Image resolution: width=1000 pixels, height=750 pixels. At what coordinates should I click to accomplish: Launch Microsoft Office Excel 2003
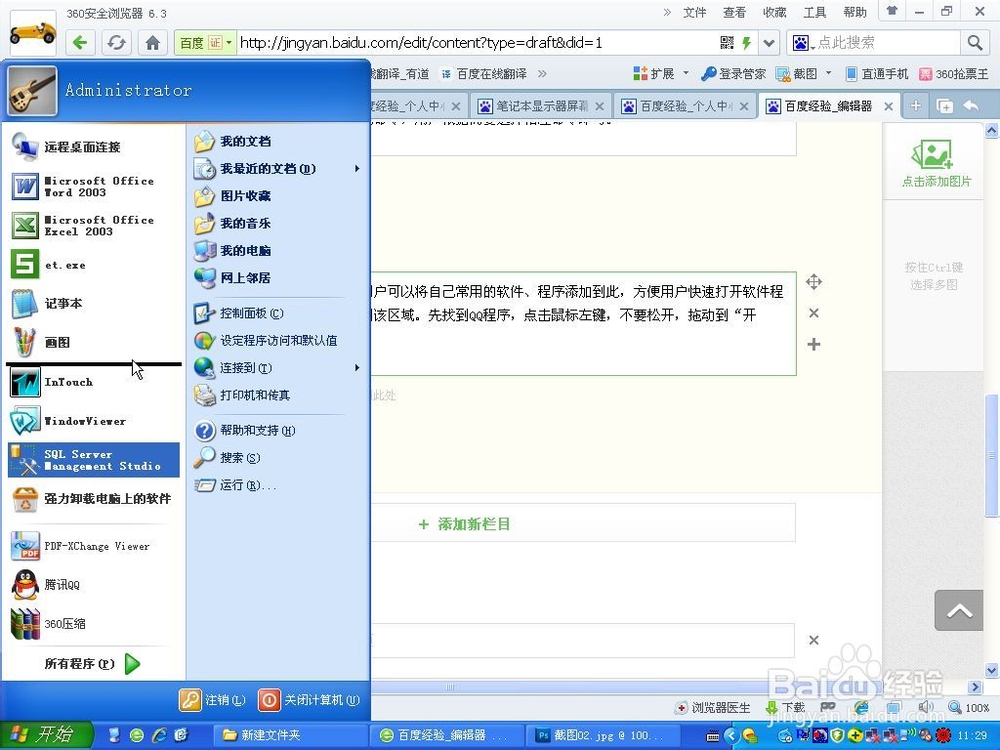click(94, 225)
